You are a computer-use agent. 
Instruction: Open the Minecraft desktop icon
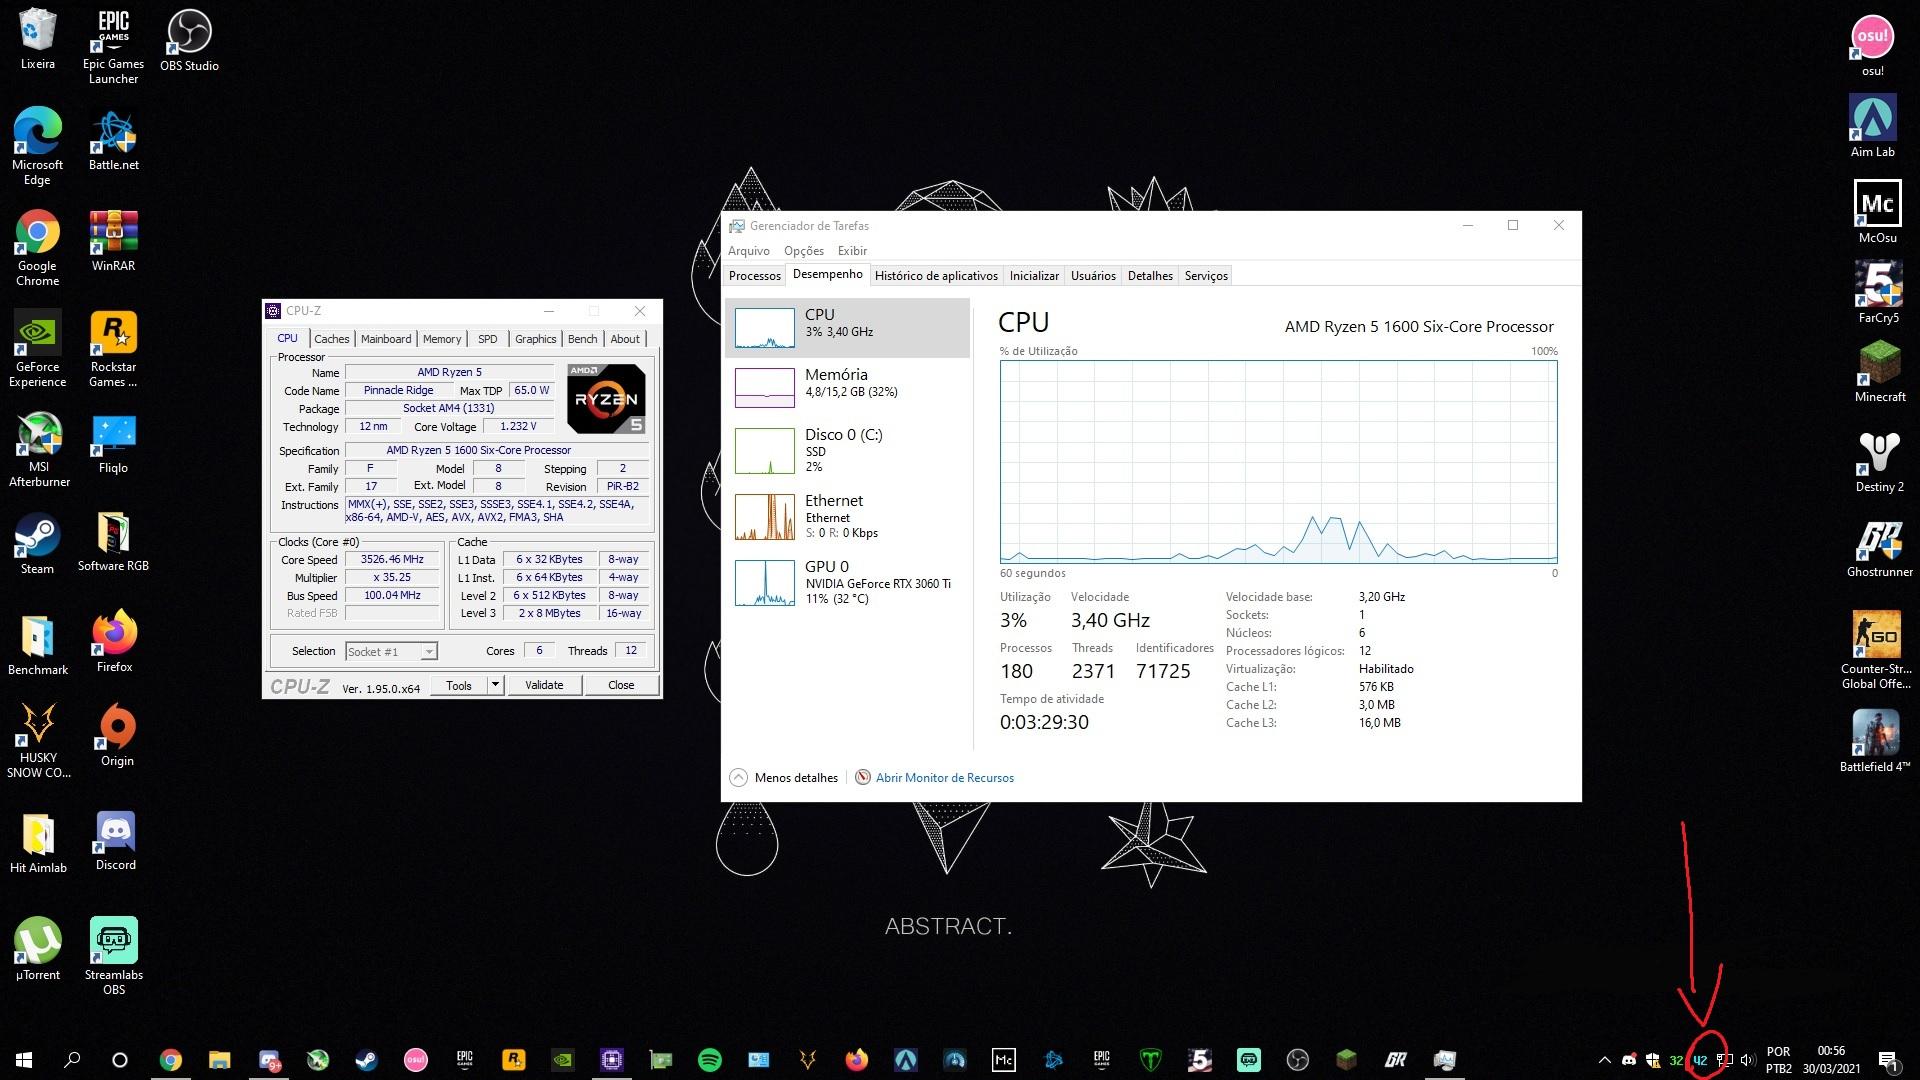click(1880, 371)
